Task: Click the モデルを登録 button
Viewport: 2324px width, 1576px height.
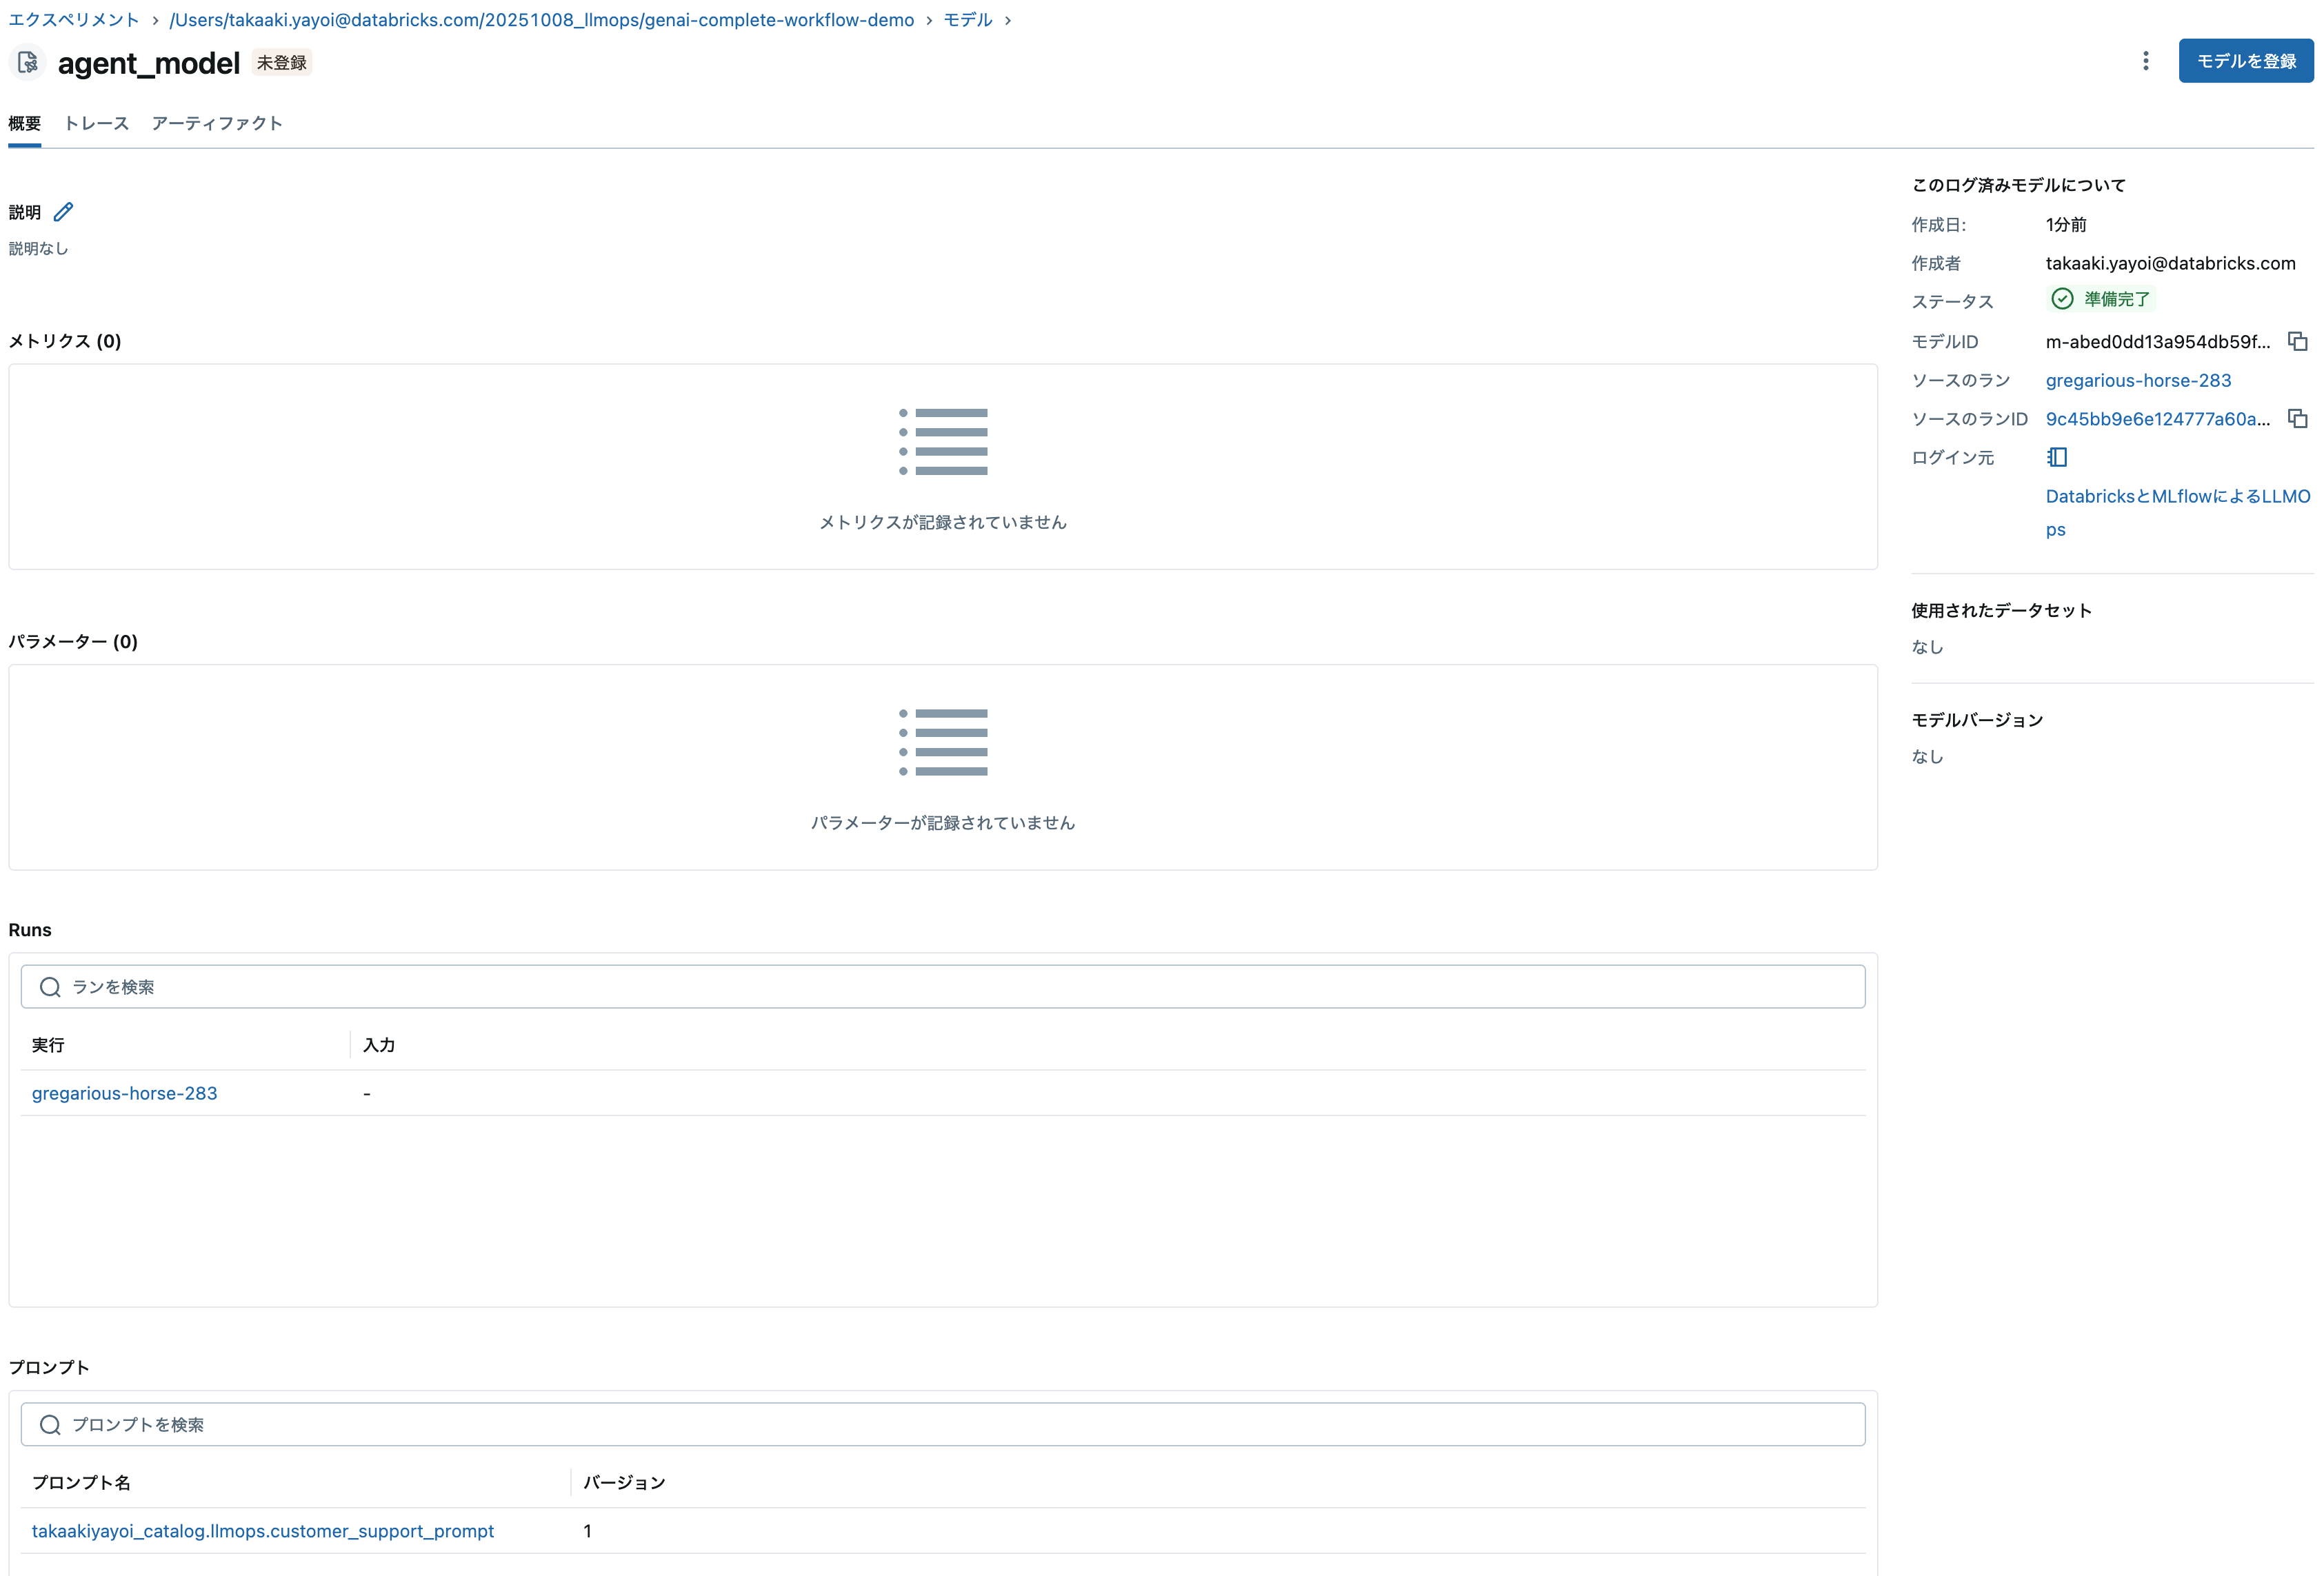Action: click(2245, 60)
